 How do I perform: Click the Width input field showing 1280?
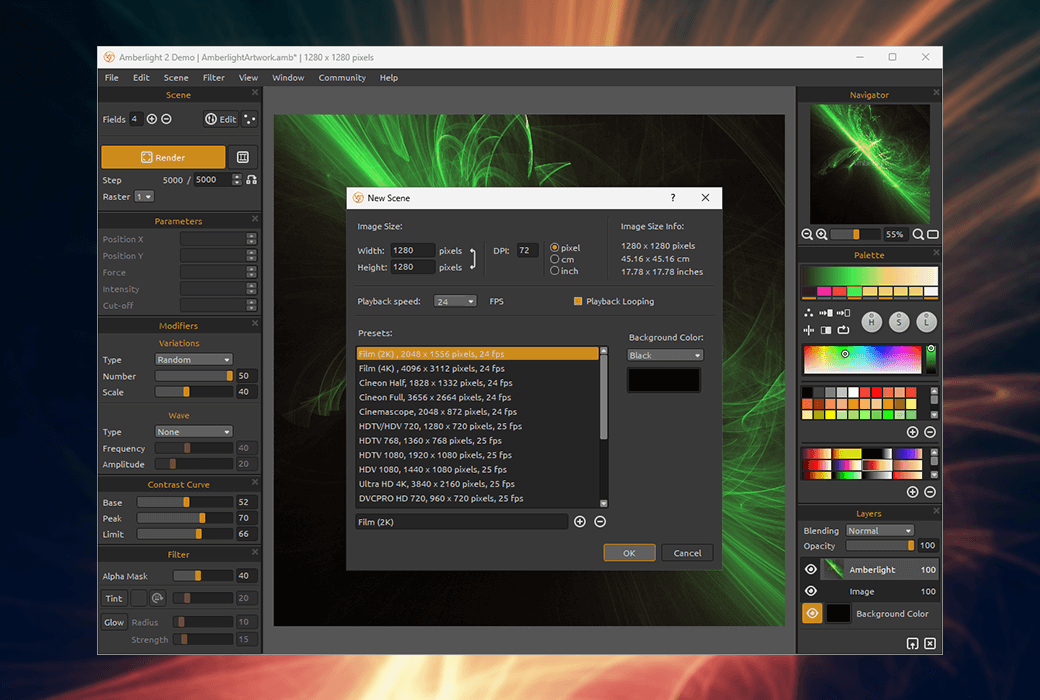coord(412,250)
